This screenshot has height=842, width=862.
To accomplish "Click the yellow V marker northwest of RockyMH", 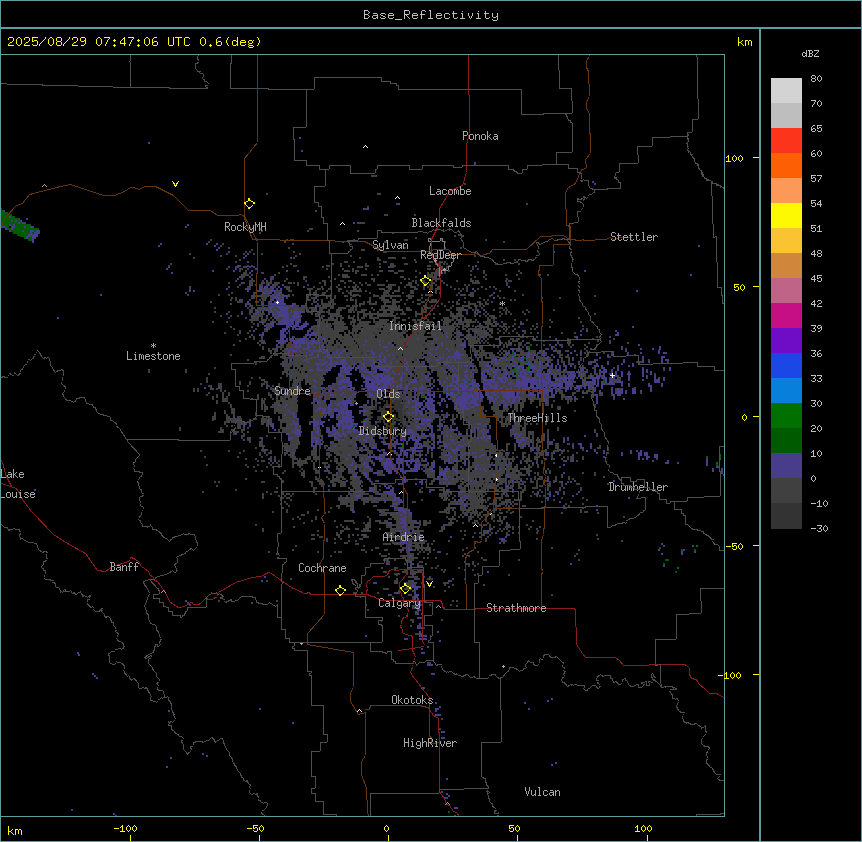I will coord(175,184).
